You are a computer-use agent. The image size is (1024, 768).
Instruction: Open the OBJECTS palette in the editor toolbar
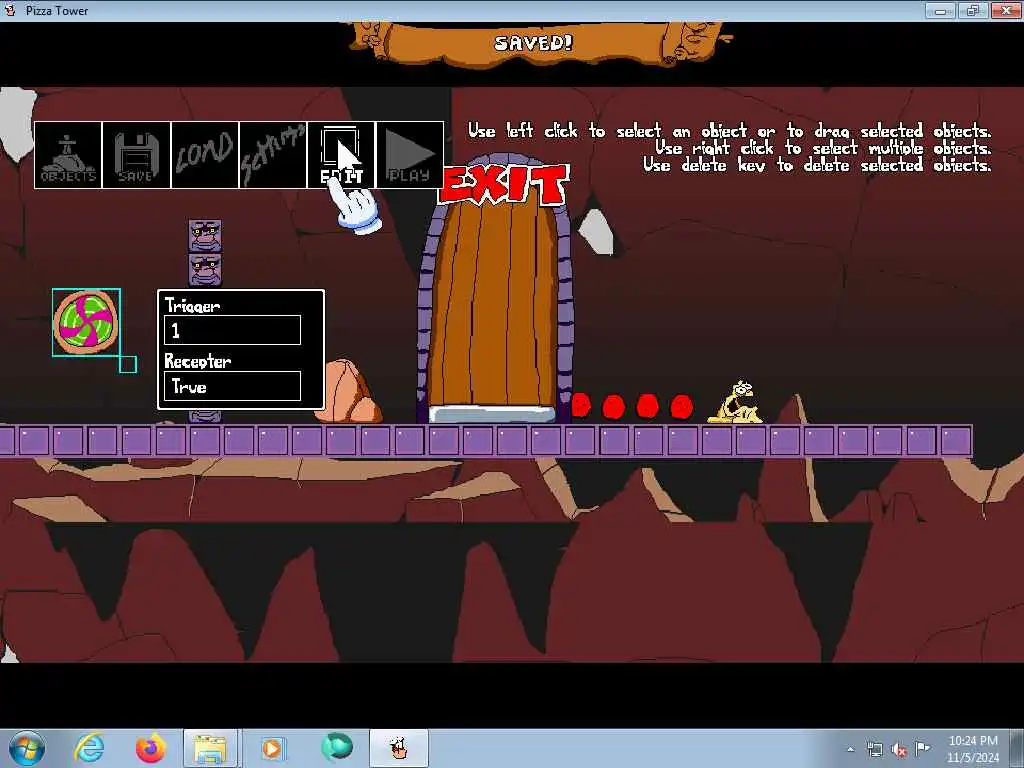click(68, 155)
